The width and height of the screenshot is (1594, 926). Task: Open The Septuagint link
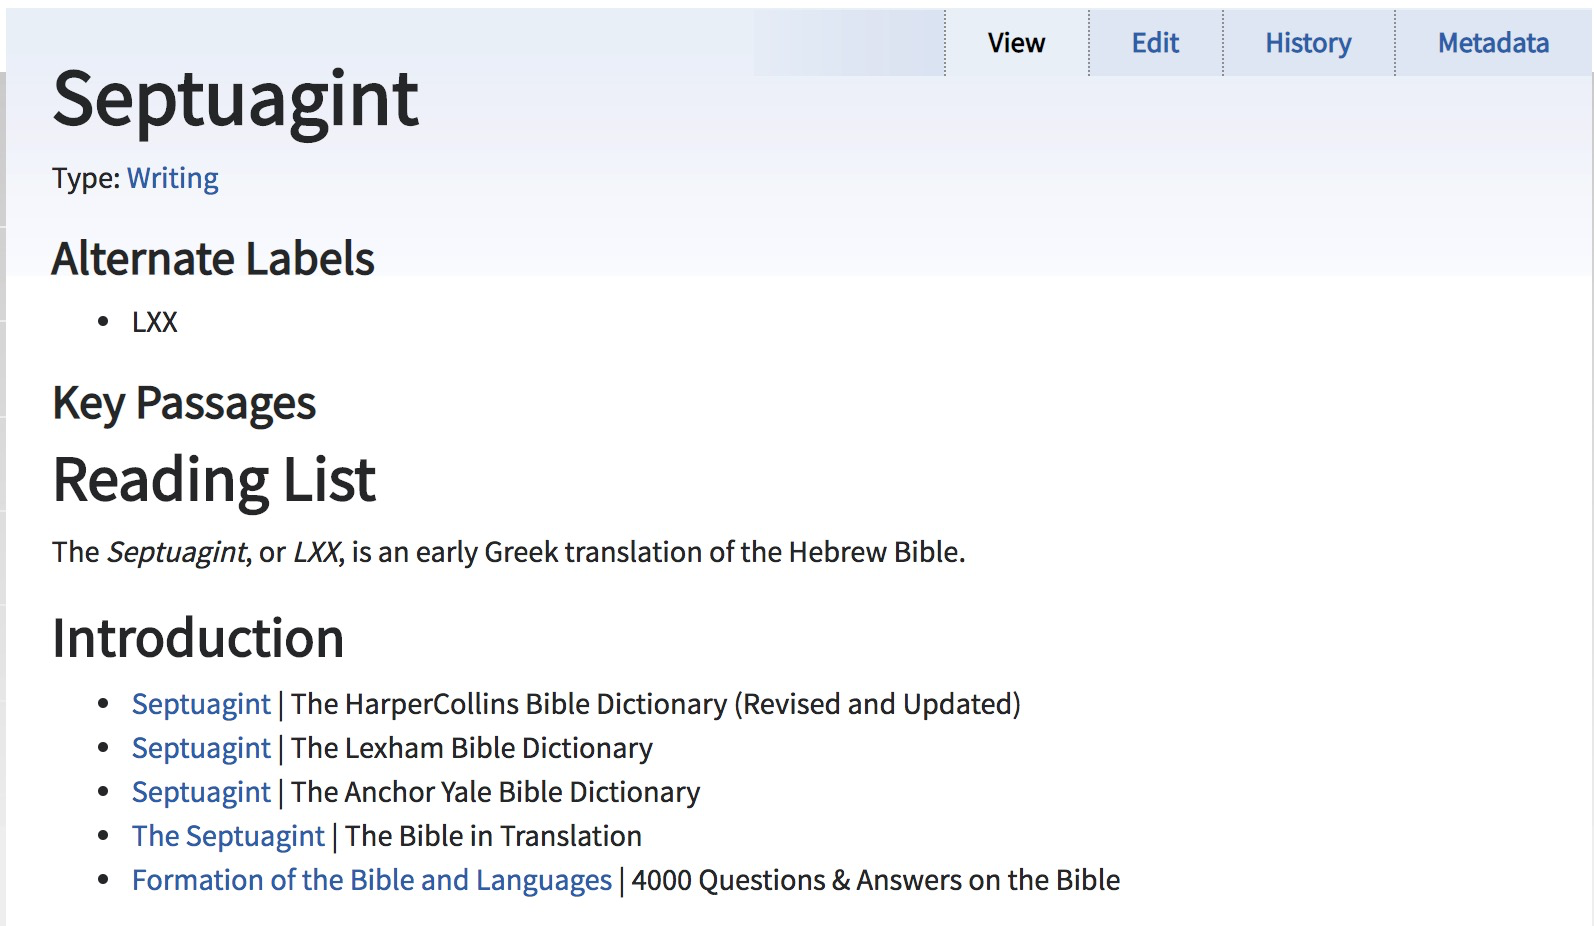(228, 836)
